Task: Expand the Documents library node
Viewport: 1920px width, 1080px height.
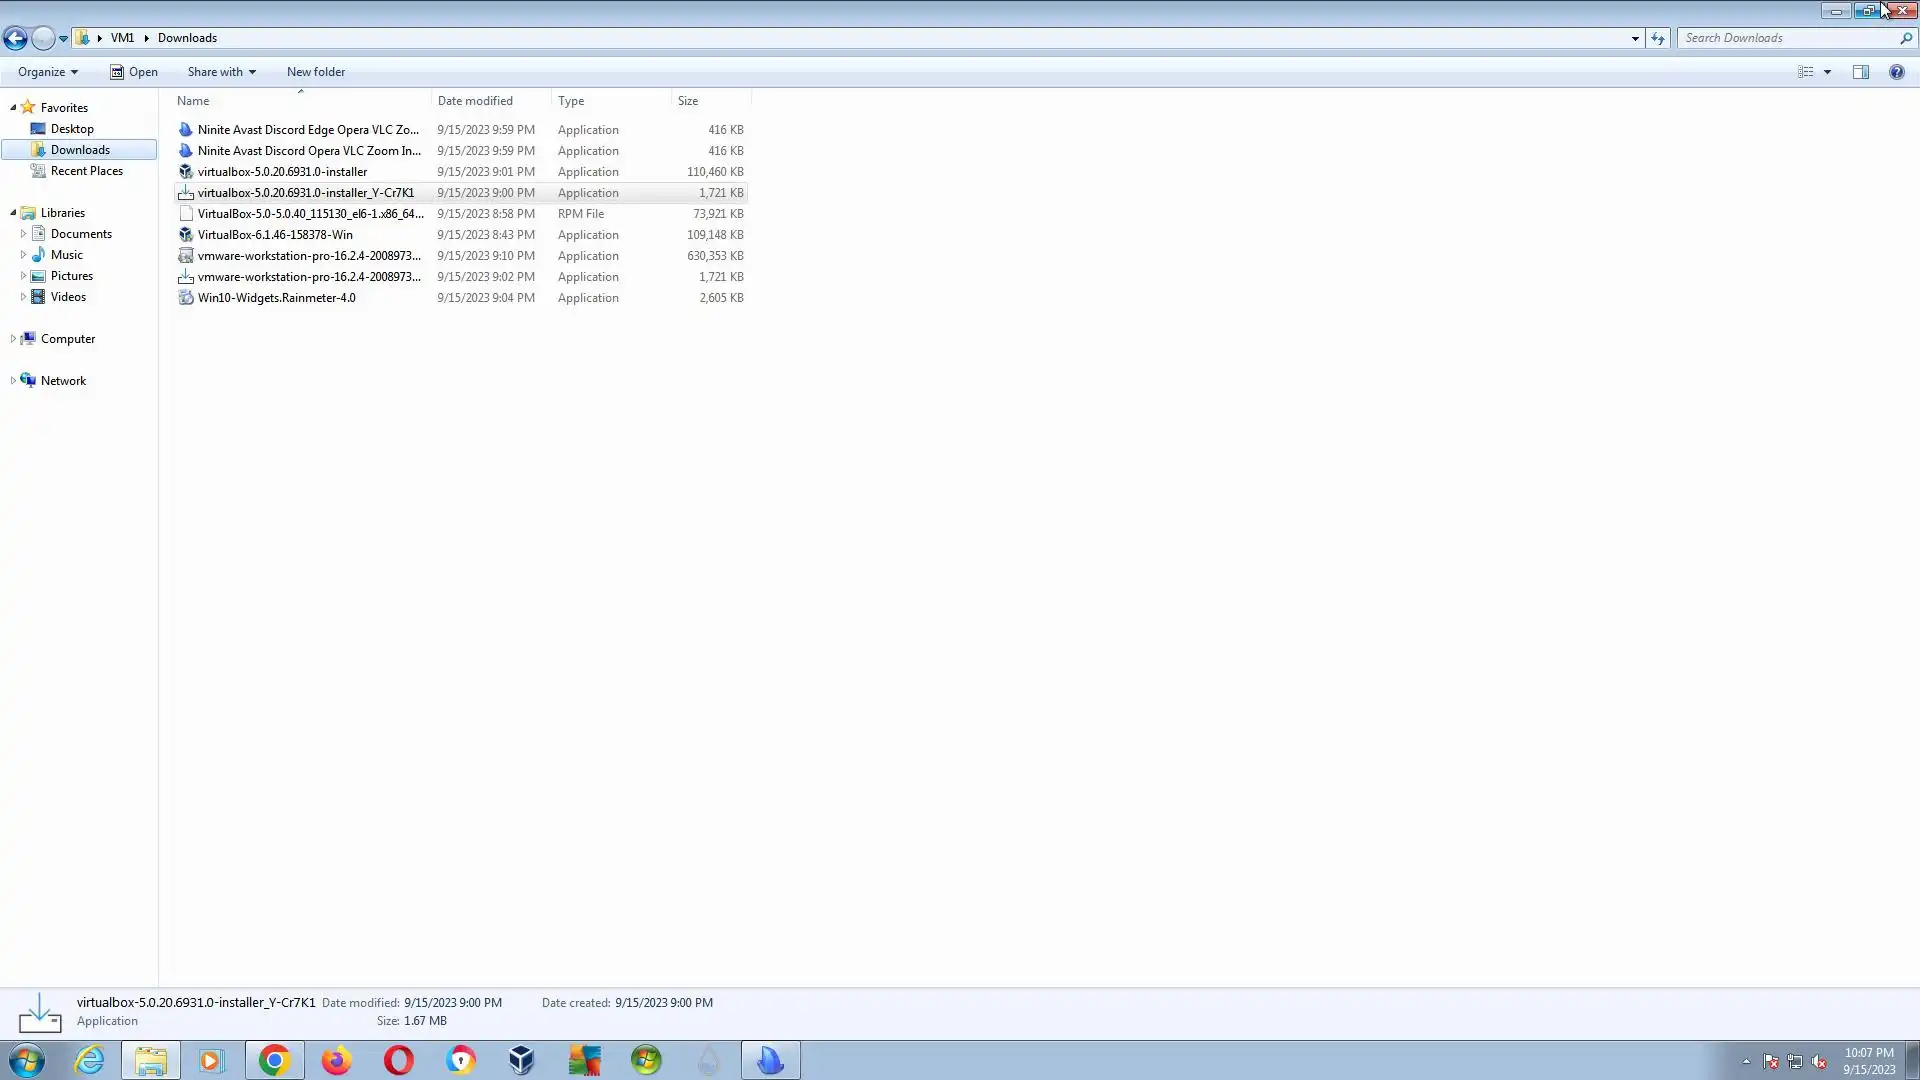Action: (23, 234)
